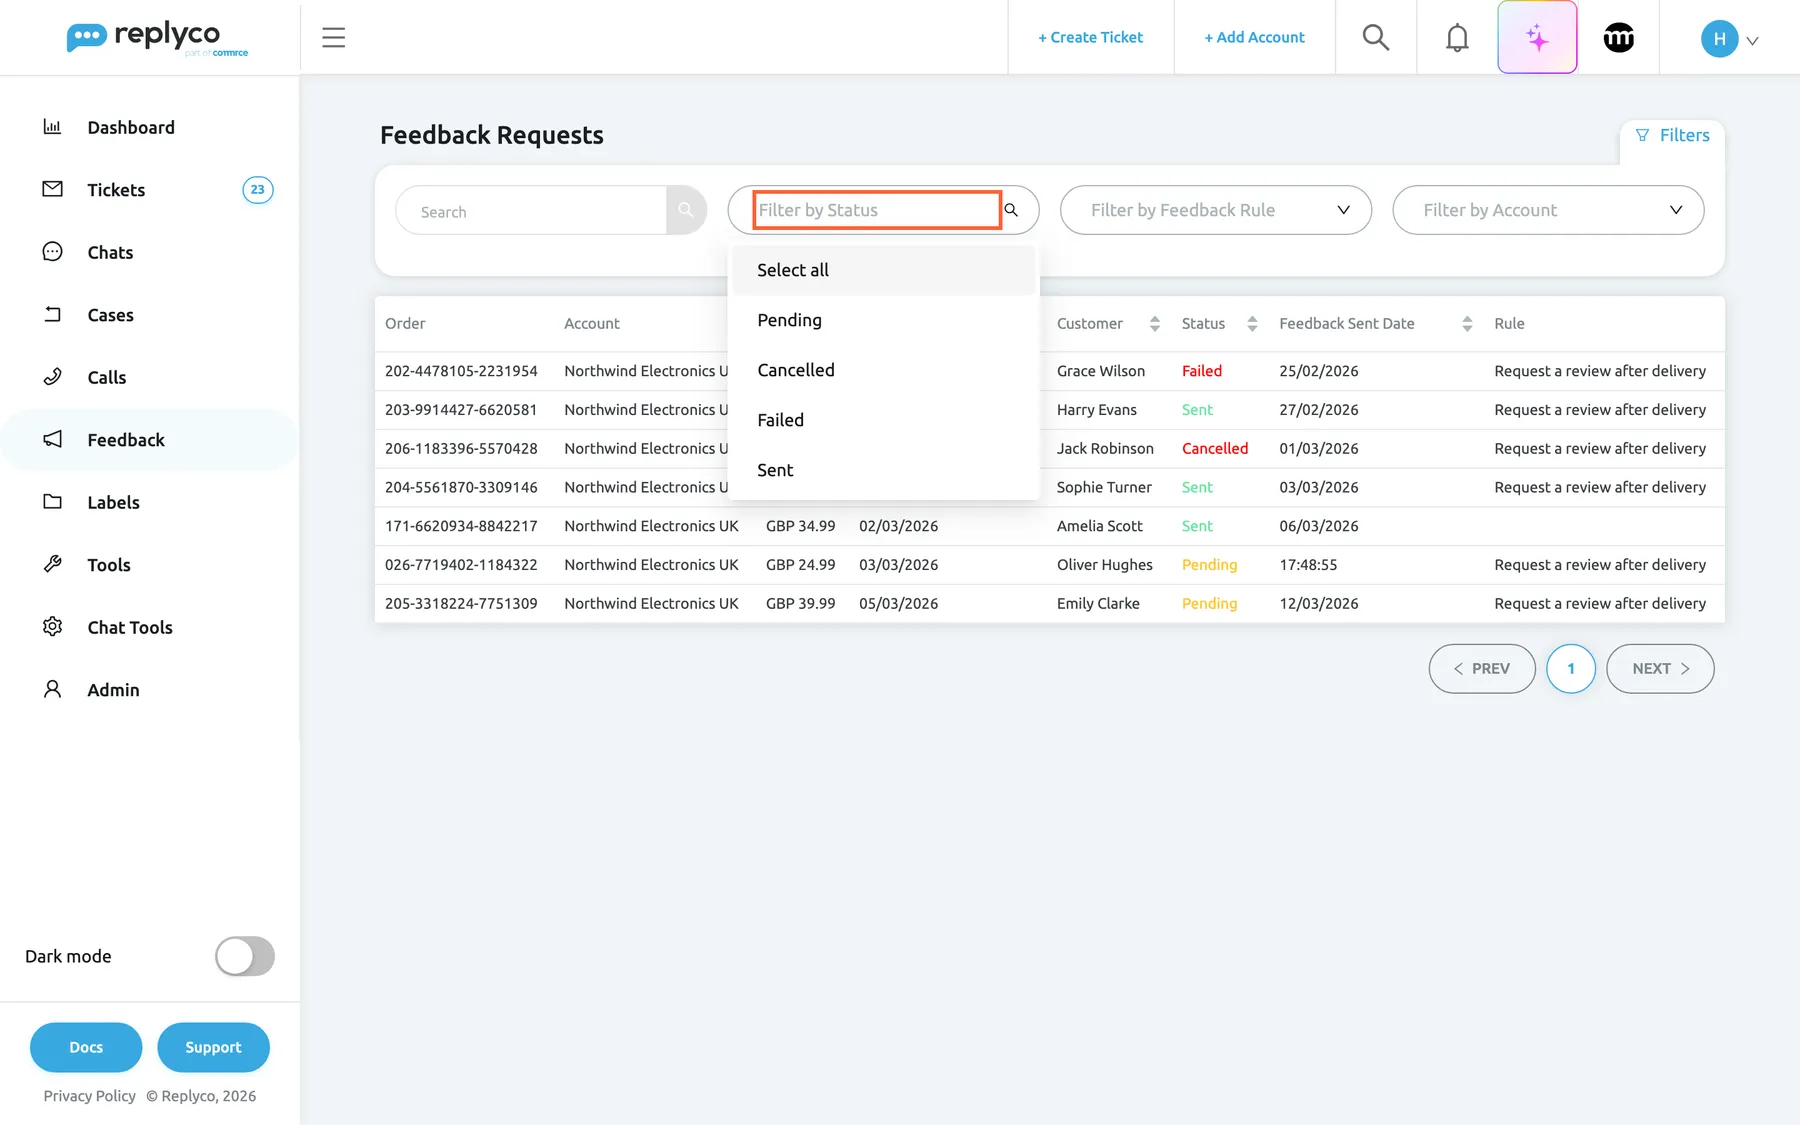
Task: Click the Tools wrench icon
Action: [x=52, y=564]
